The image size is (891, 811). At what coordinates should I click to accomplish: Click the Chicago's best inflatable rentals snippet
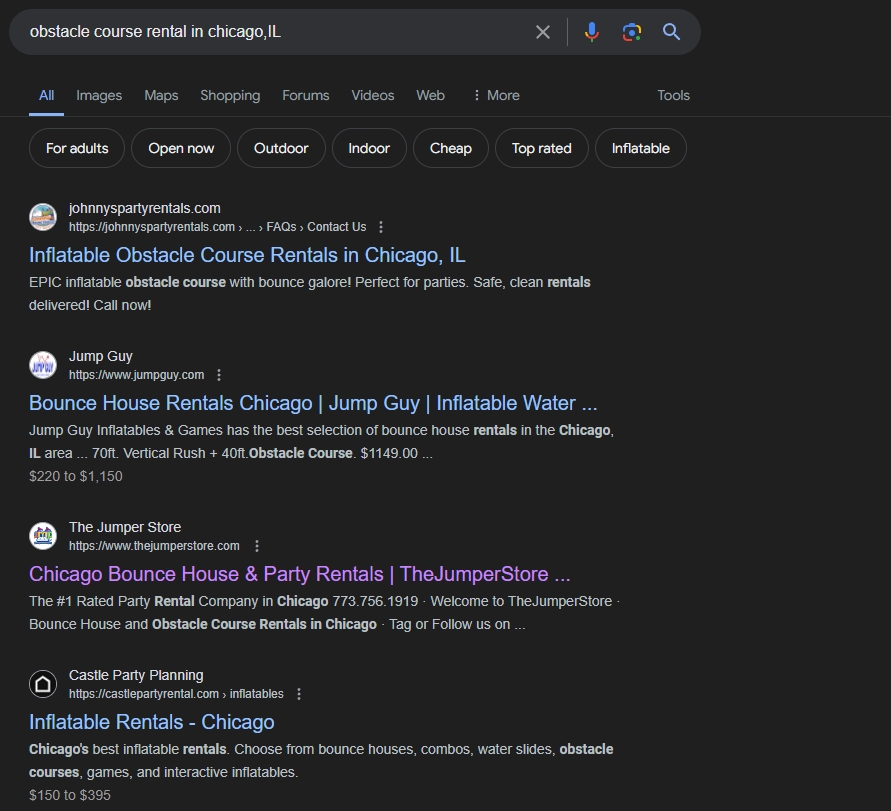pos(321,760)
